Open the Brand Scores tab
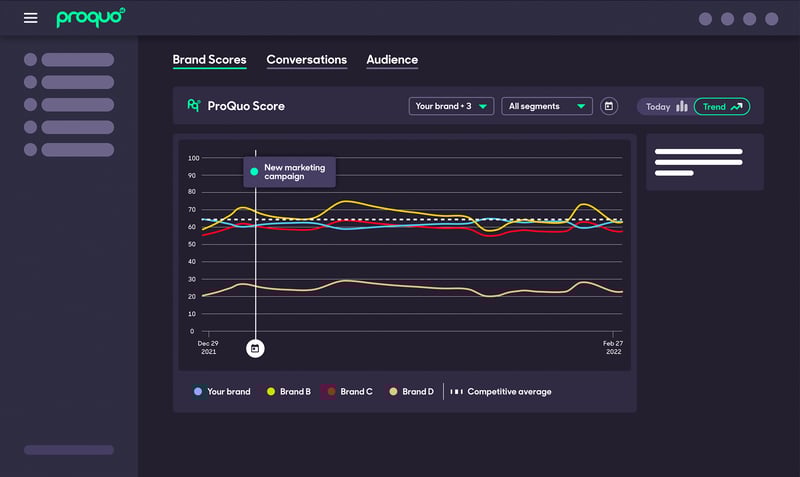 coord(209,60)
